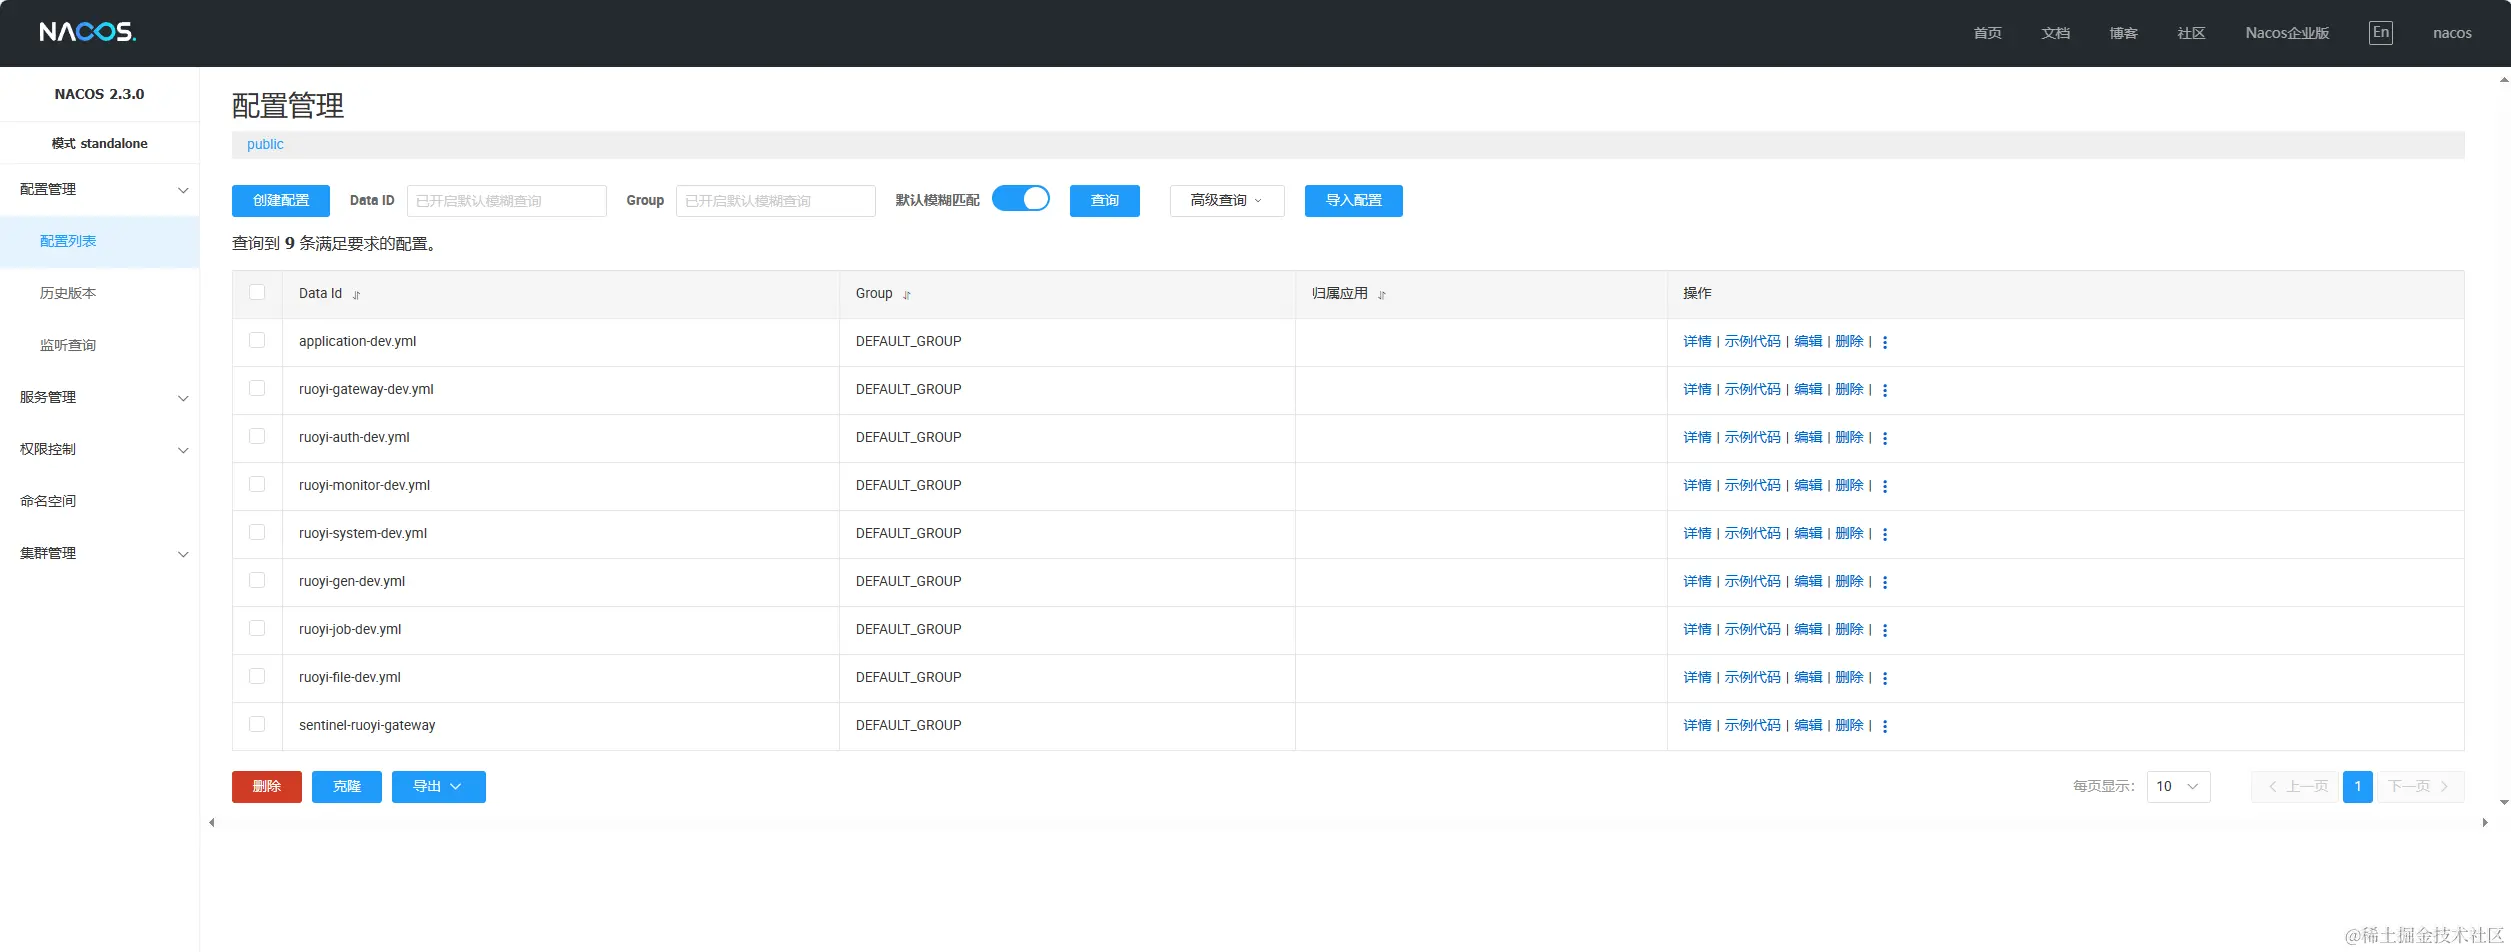Open 示例代码 for ruoyi-gateway-dev.yml

coord(1753,390)
